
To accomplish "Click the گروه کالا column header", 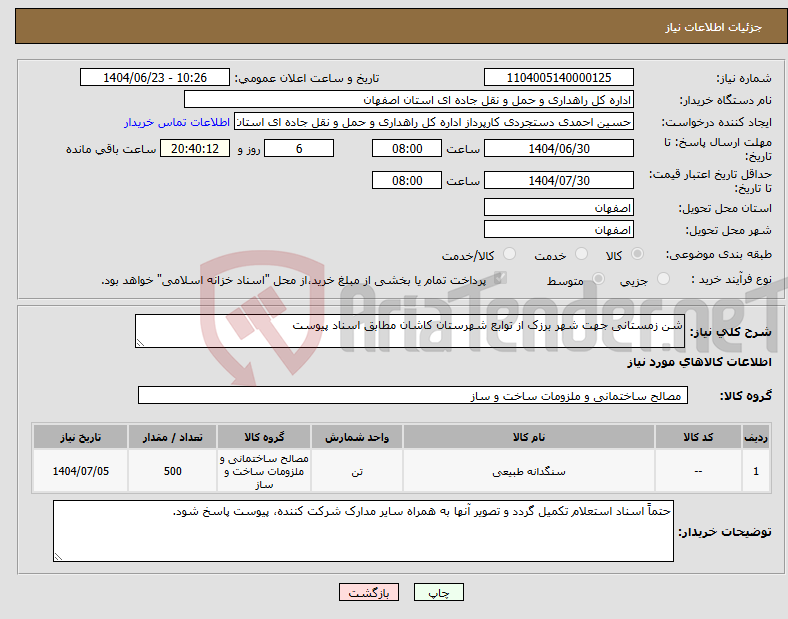I will 264,437.
